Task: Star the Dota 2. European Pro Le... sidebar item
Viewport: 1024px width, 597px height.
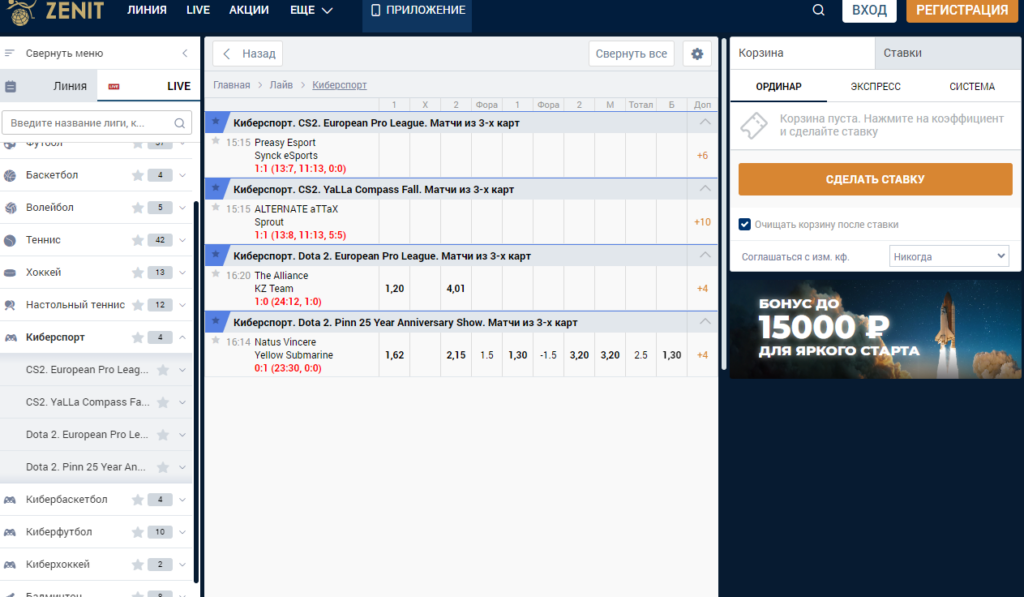Action: click(x=163, y=434)
